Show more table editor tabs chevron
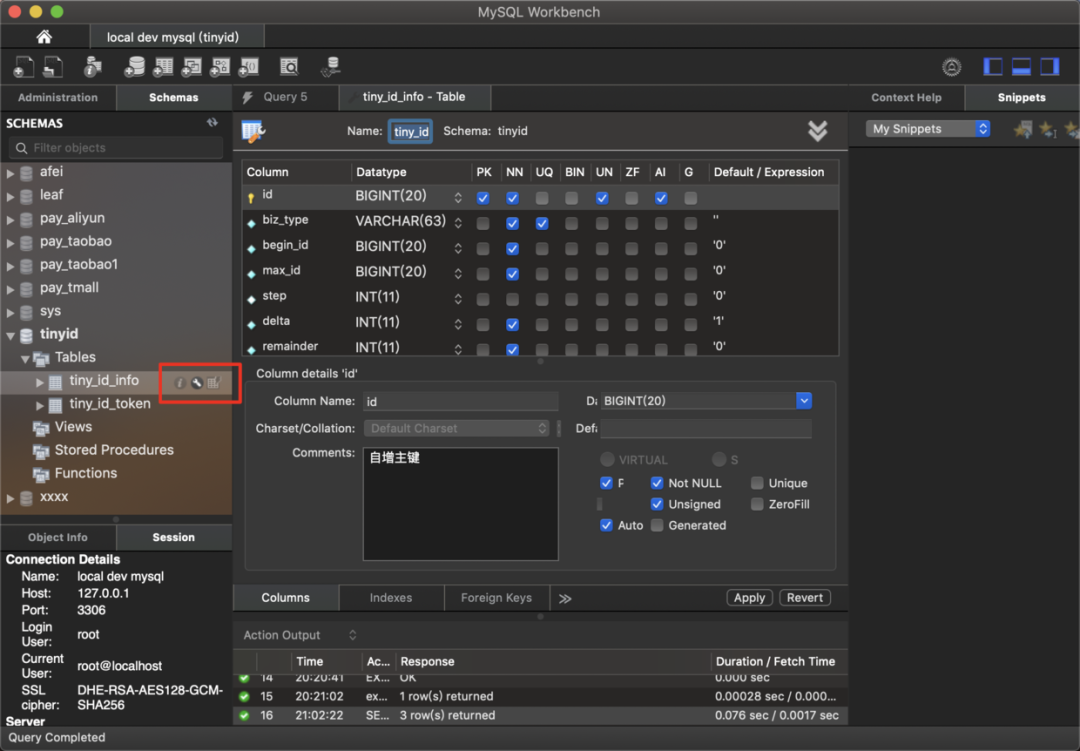This screenshot has width=1080, height=751. 565,598
